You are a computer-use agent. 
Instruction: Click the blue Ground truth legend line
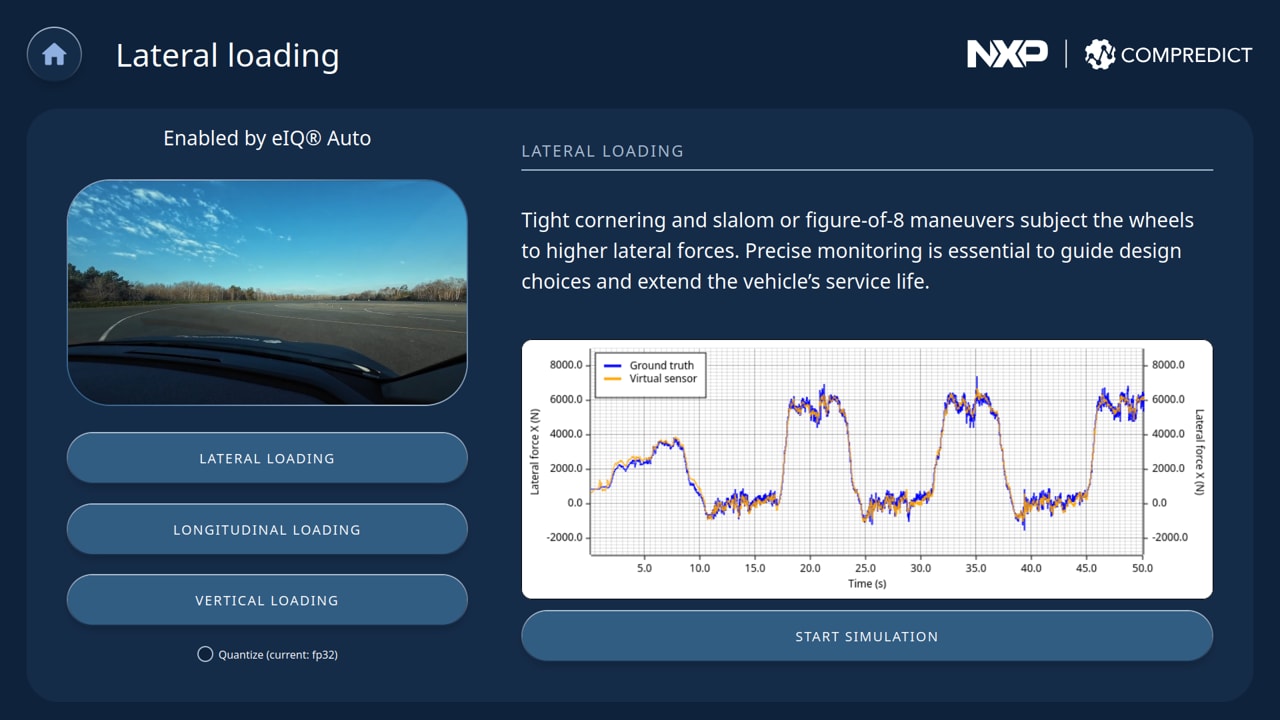612,365
